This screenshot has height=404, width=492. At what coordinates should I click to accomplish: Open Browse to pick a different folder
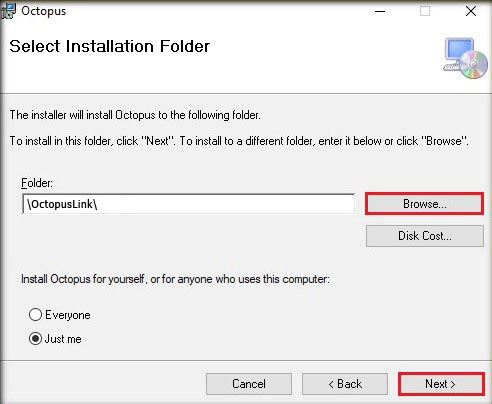coord(424,204)
